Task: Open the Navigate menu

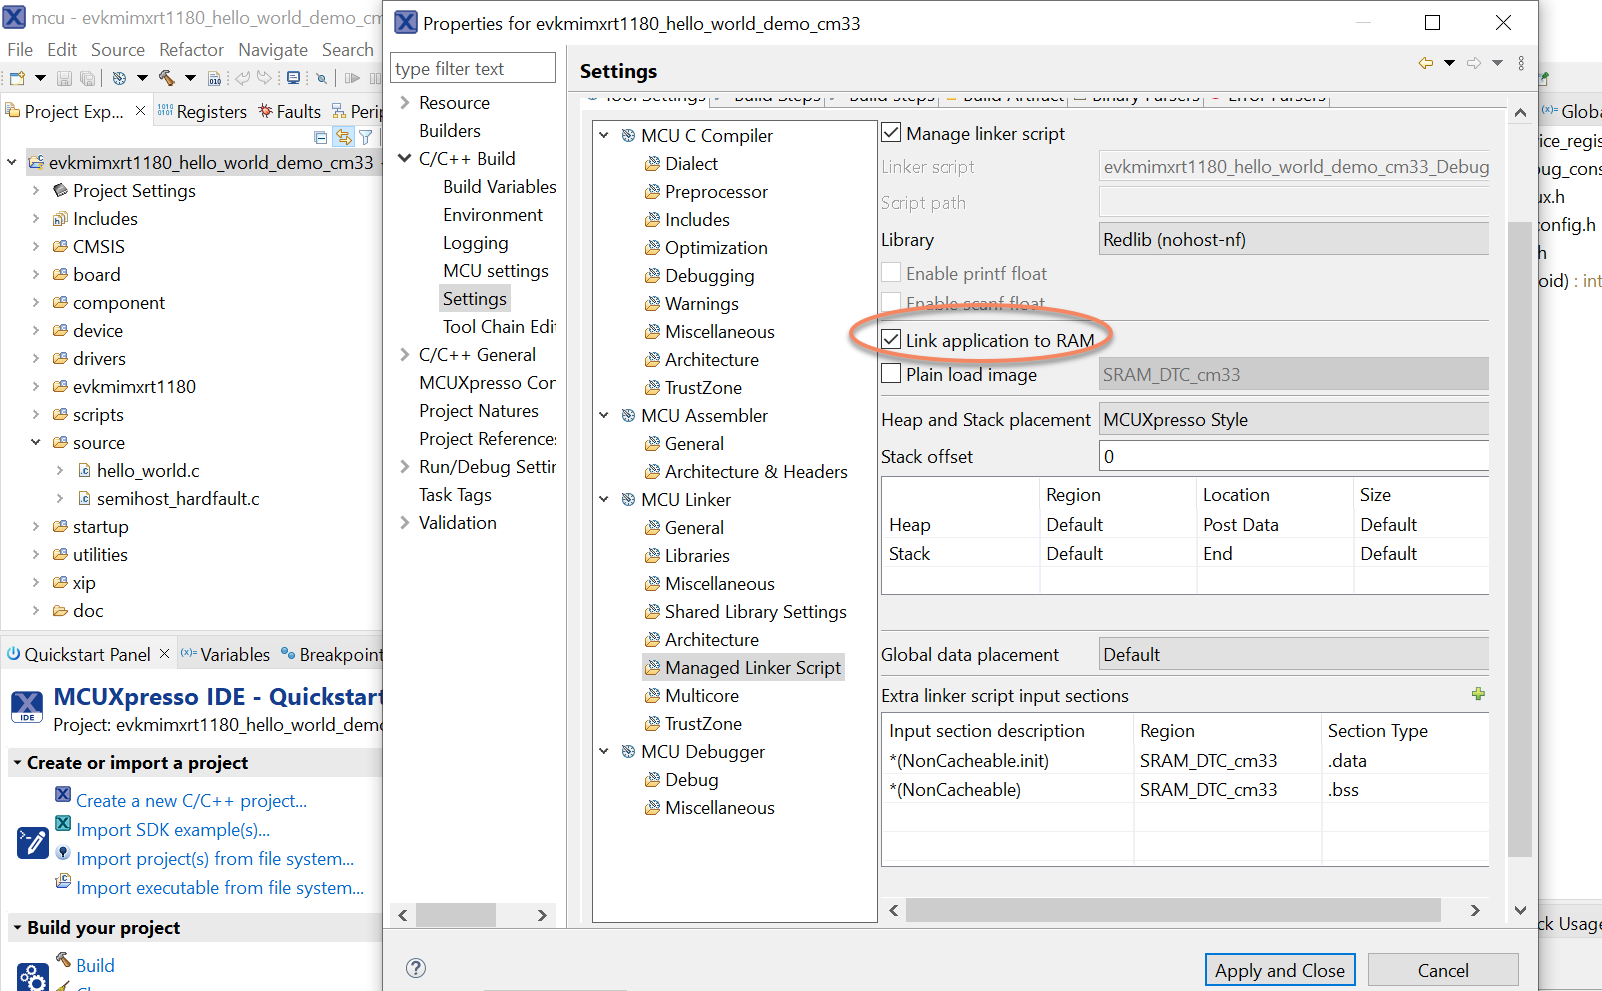Action: (x=272, y=49)
